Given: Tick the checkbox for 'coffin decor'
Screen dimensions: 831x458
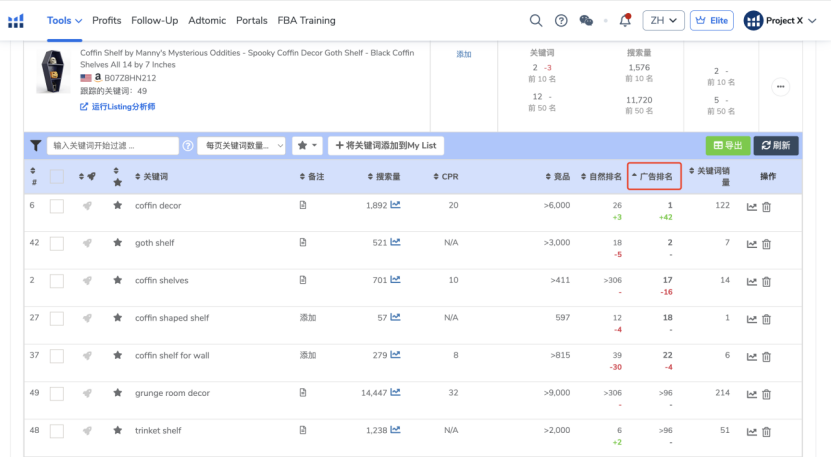Looking at the screenshot, I should [x=57, y=206].
